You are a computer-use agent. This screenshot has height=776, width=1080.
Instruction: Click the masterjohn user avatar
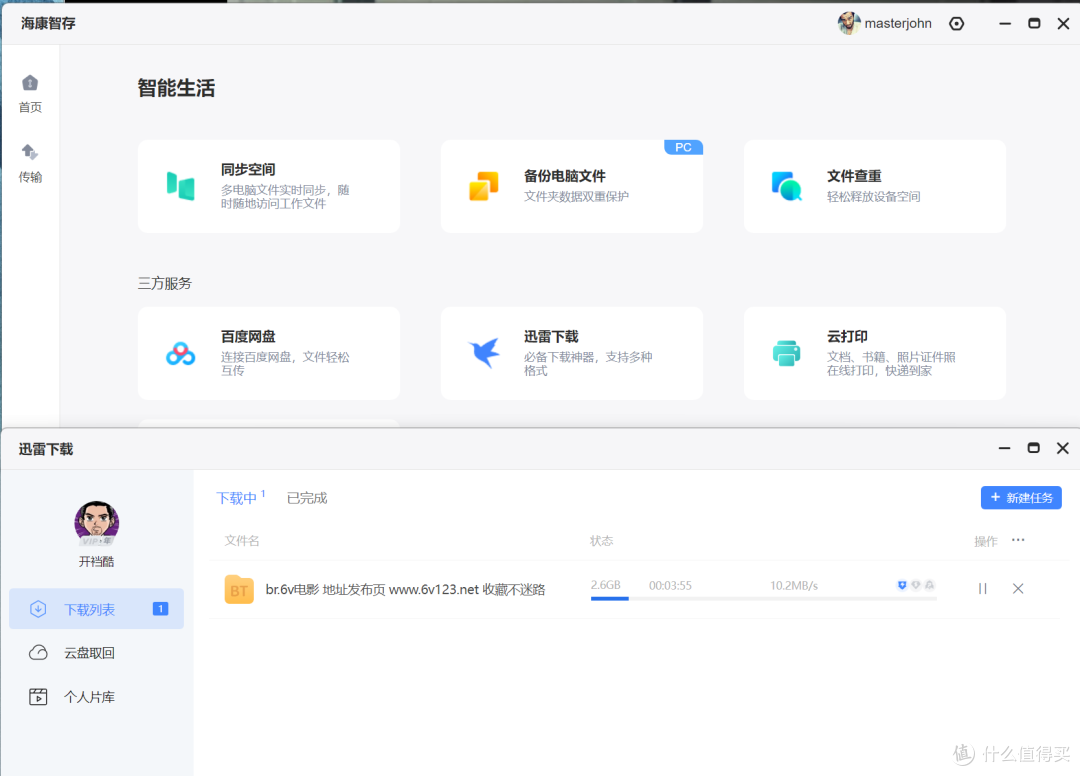pyautogui.click(x=849, y=23)
